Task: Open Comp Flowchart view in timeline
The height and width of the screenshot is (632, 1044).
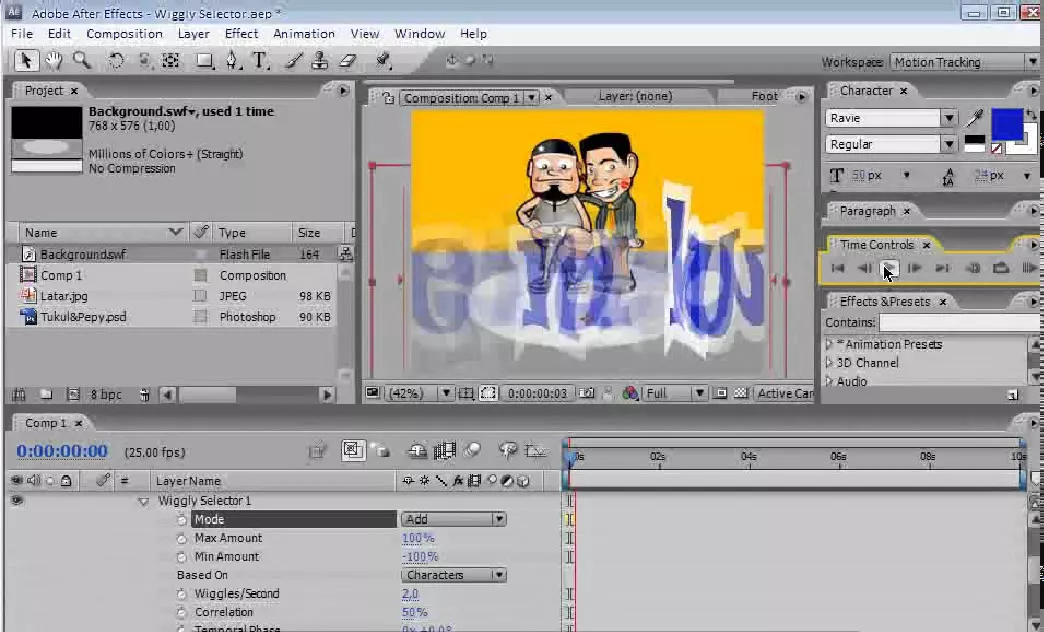Action: click(317, 452)
